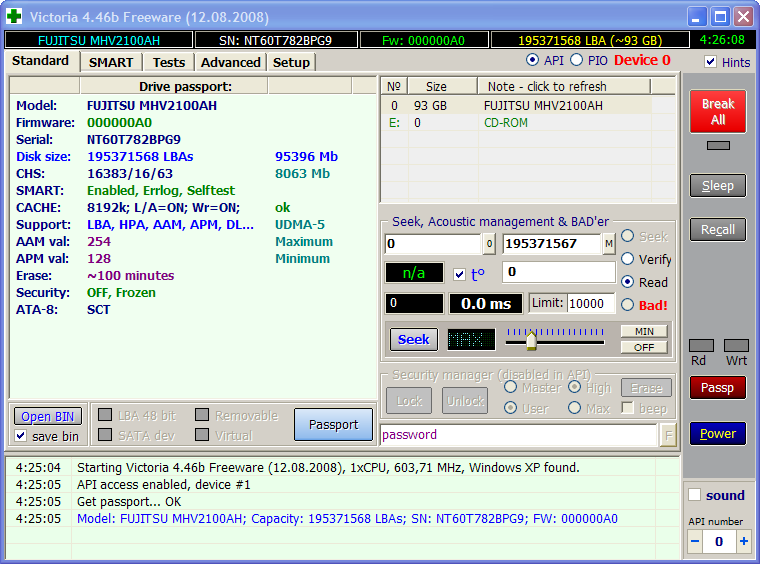Viewport: 760px width, 564px height.
Task: Select the Bad! radio option
Action: coord(627,305)
